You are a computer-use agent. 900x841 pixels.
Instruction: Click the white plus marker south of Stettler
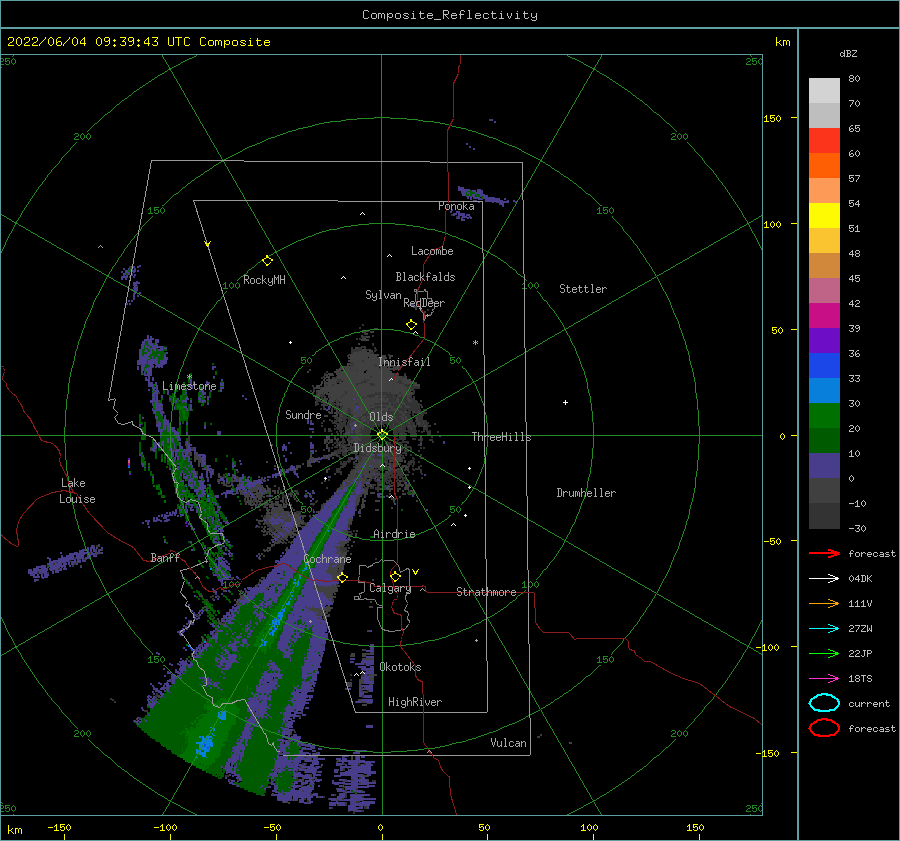point(565,402)
